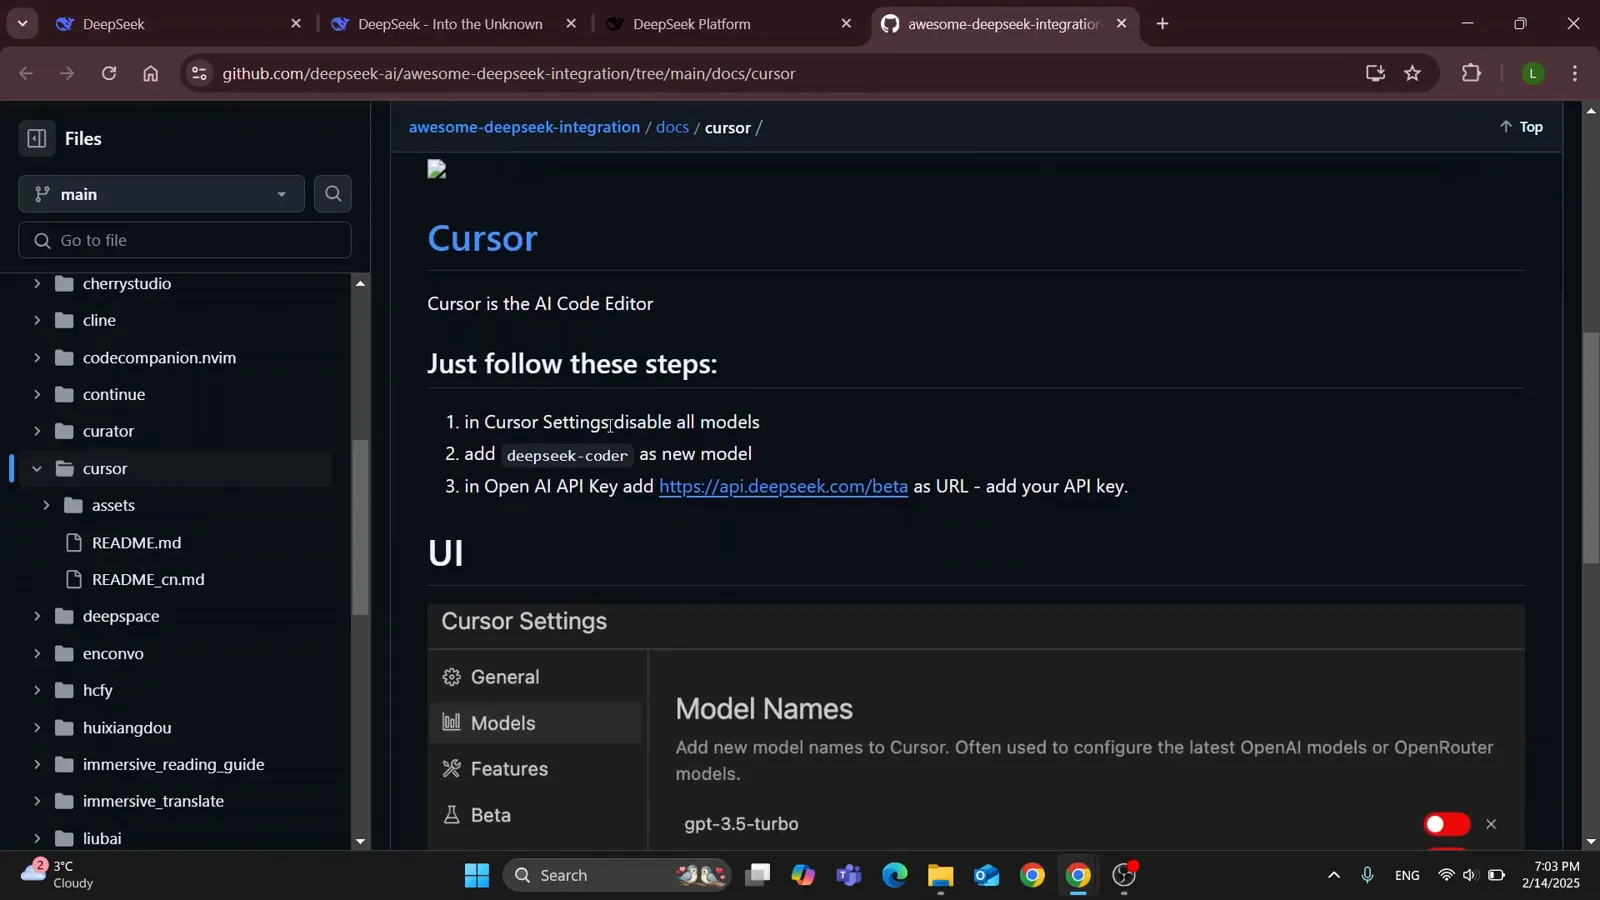This screenshot has width=1600, height=900.
Task: View site information icon
Action: click(x=199, y=73)
